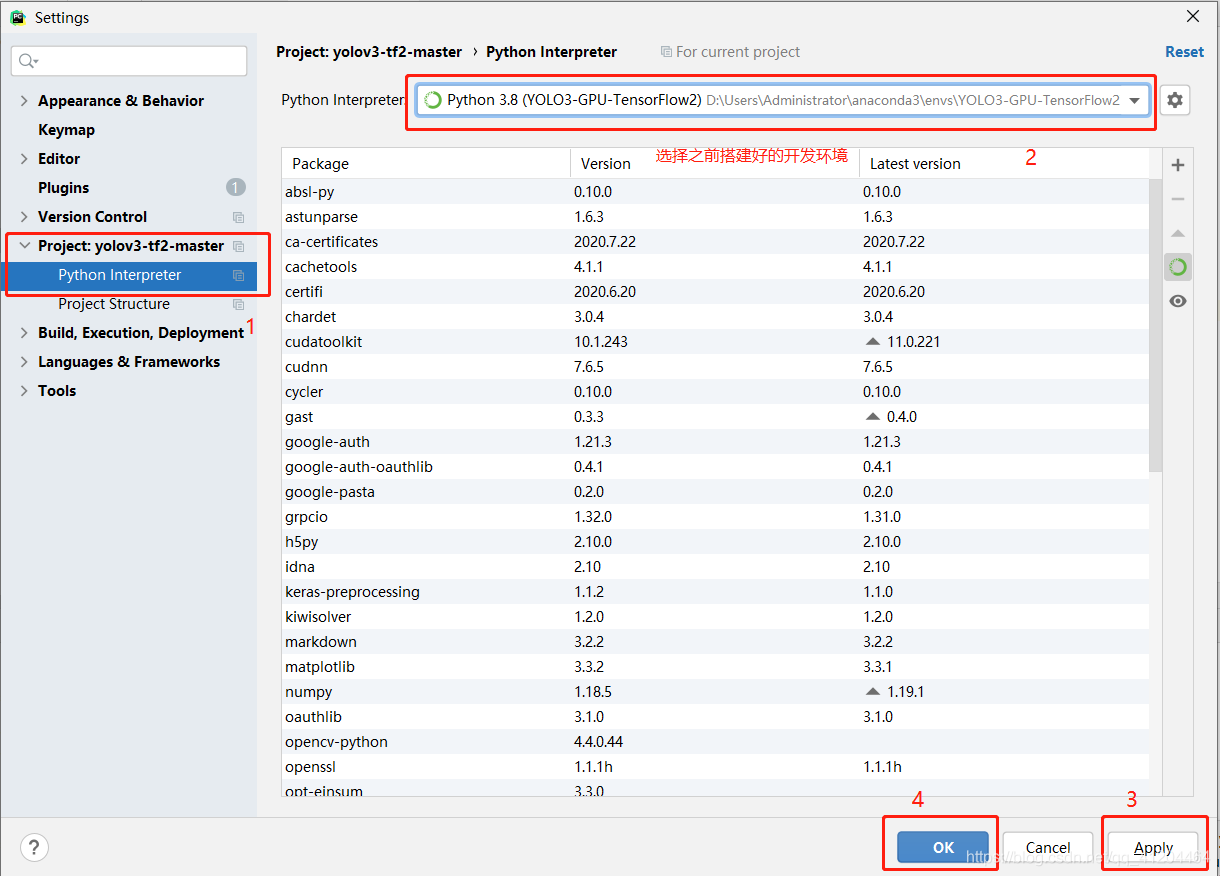Open the help question mark icon
Screen dimensions: 1220x876
pyautogui.click(x=34, y=848)
